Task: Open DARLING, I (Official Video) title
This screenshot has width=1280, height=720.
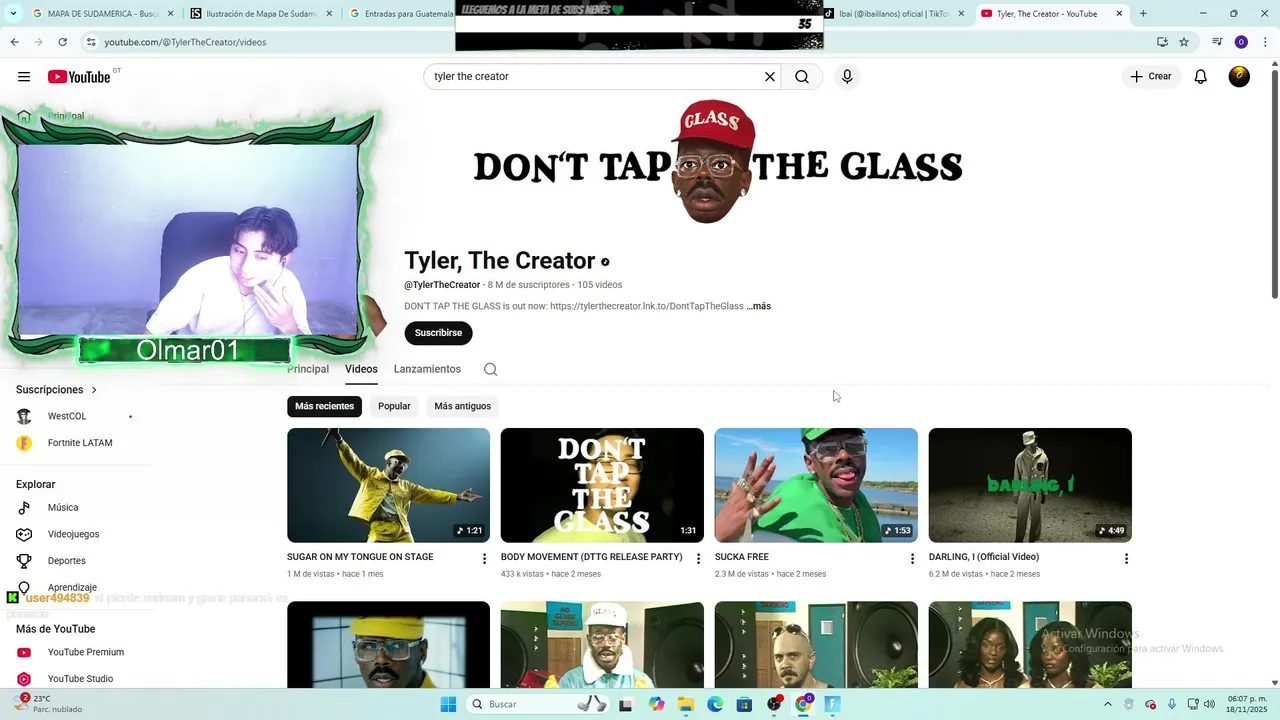Action: click(x=984, y=557)
